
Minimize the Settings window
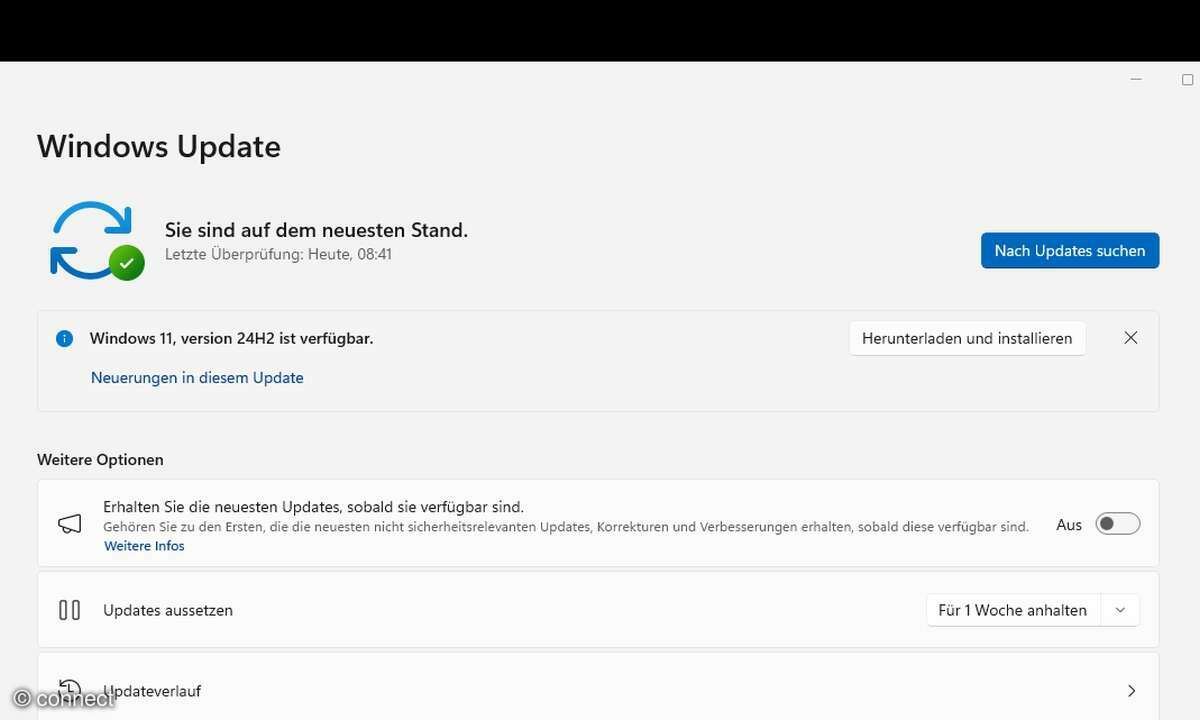(1136, 79)
